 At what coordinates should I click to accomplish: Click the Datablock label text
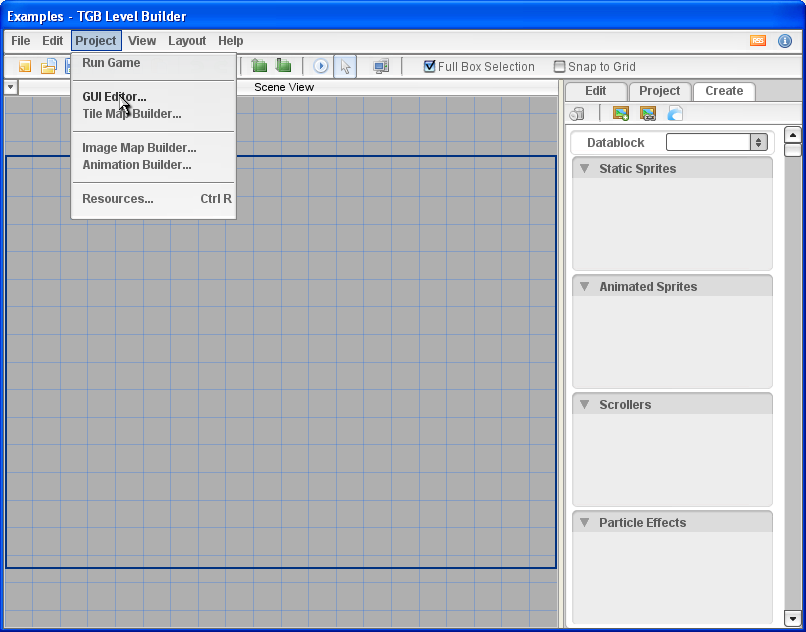[615, 142]
